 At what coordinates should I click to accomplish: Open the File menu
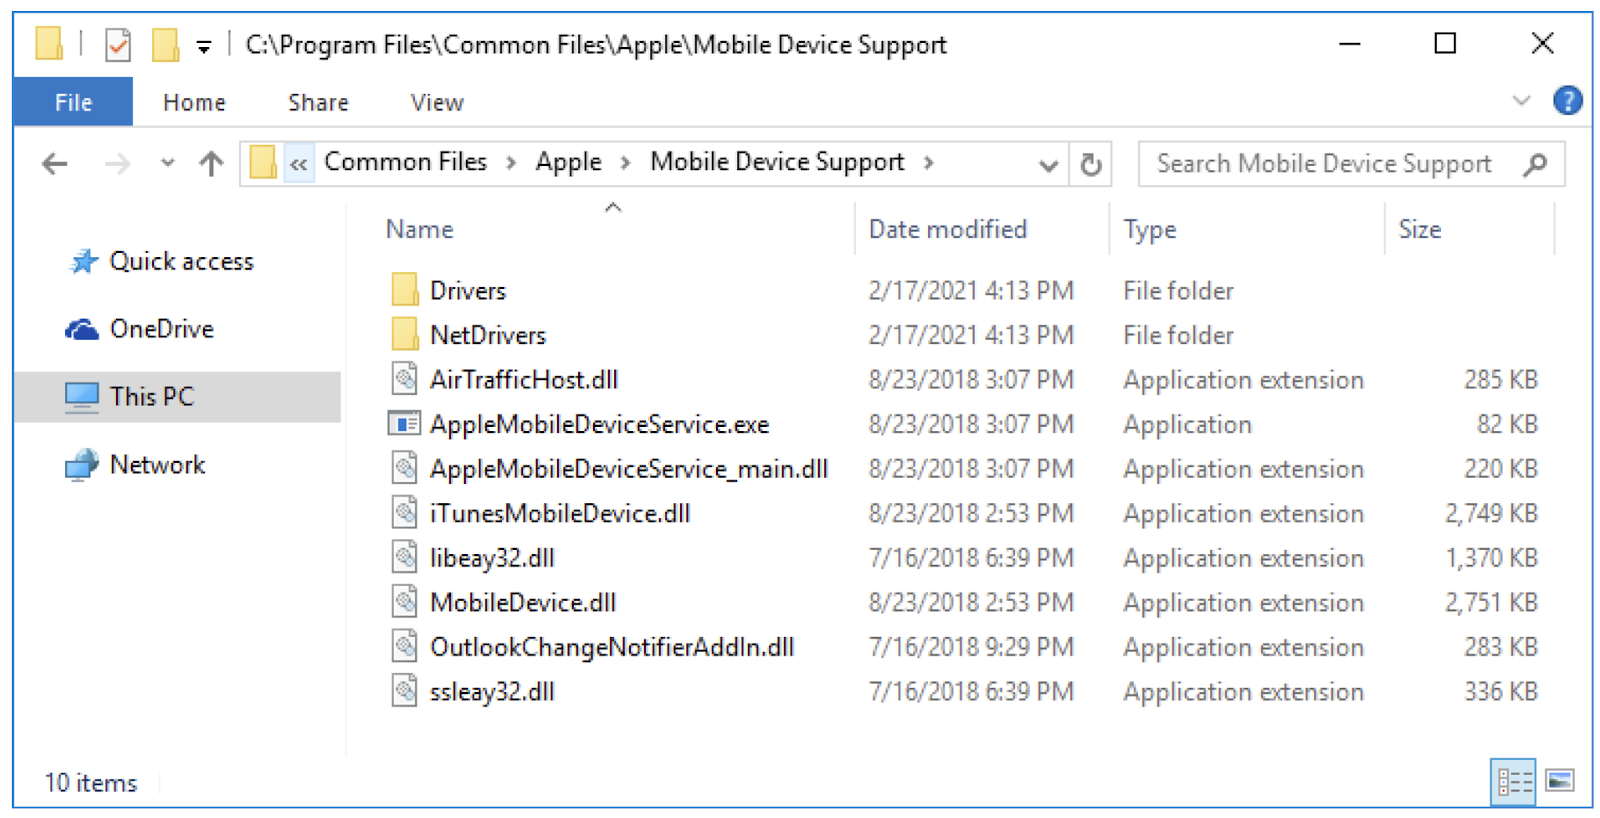(71, 101)
